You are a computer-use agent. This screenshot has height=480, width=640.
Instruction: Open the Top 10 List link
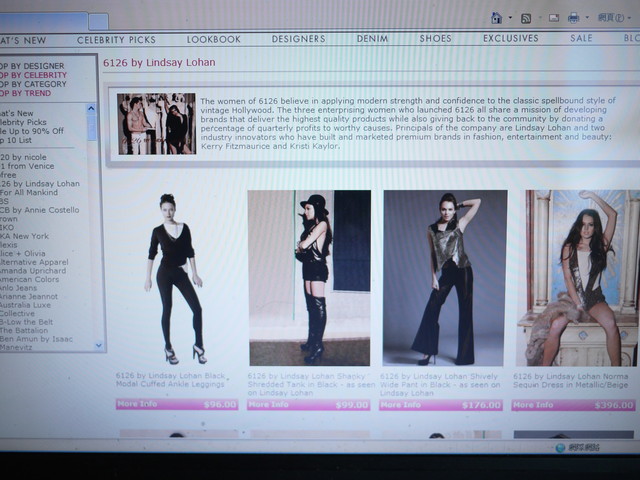pos(16,140)
